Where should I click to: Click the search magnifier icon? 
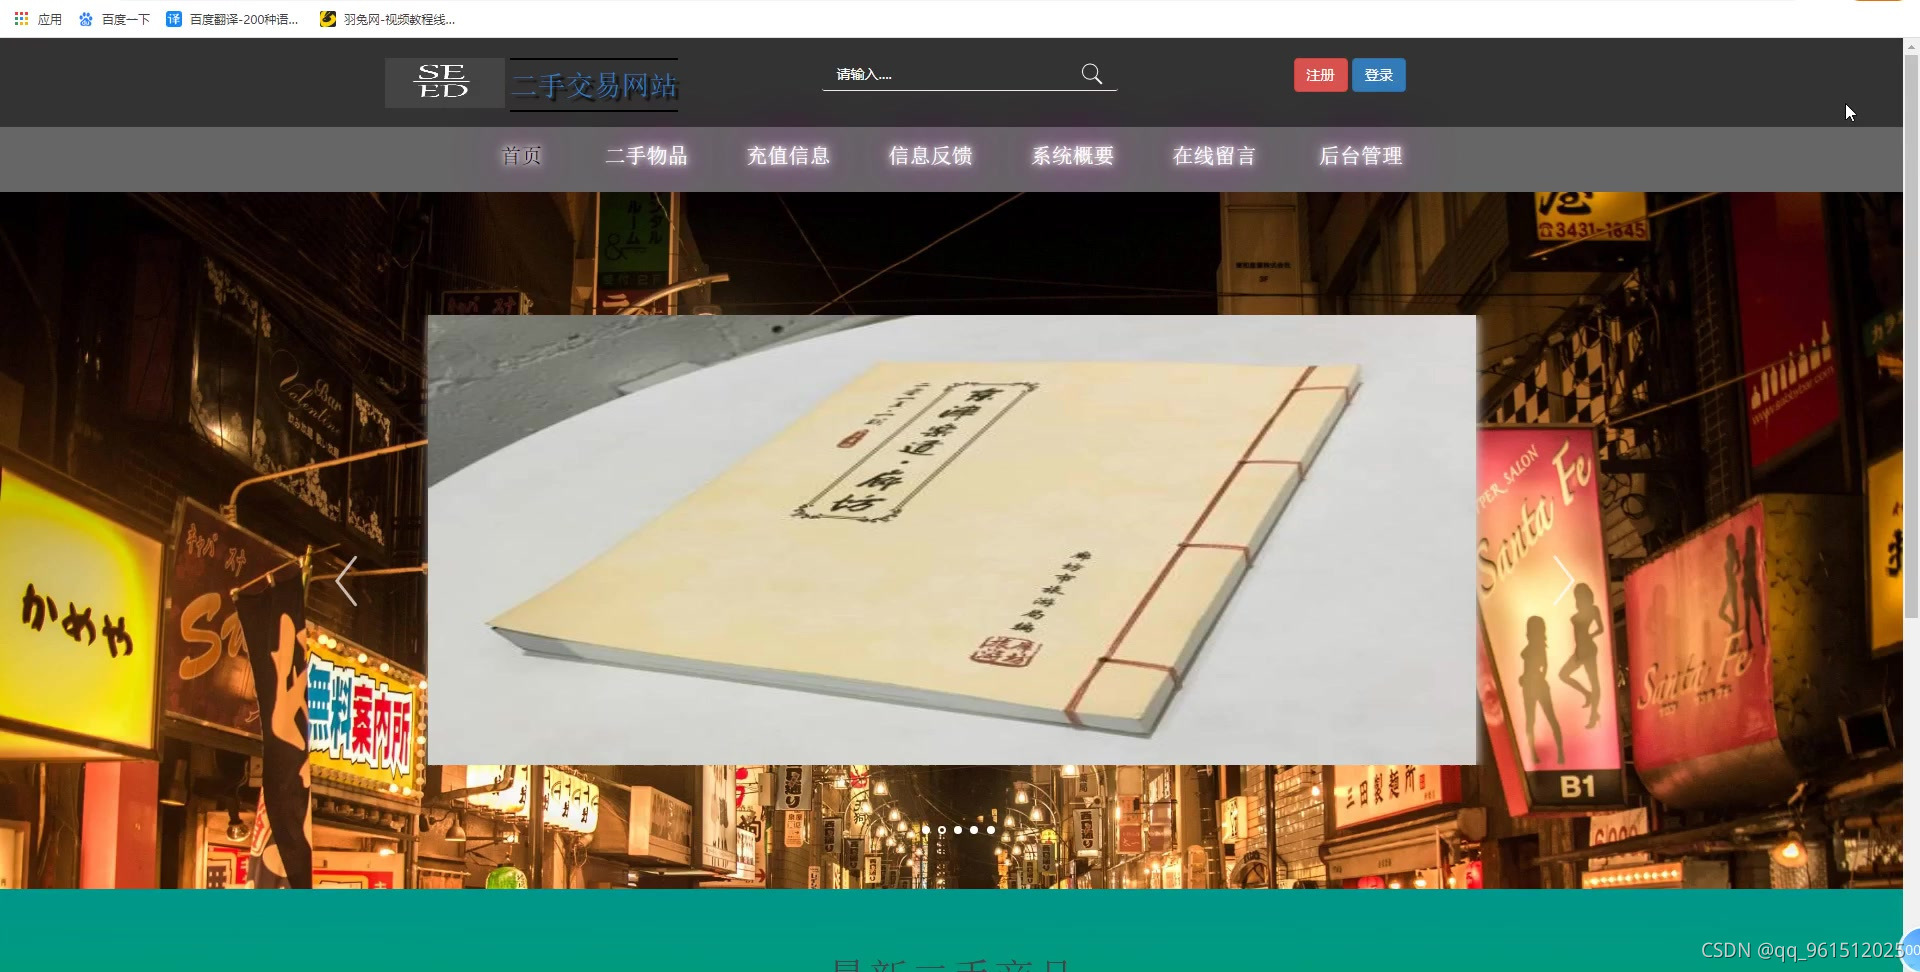pos(1091,73)
